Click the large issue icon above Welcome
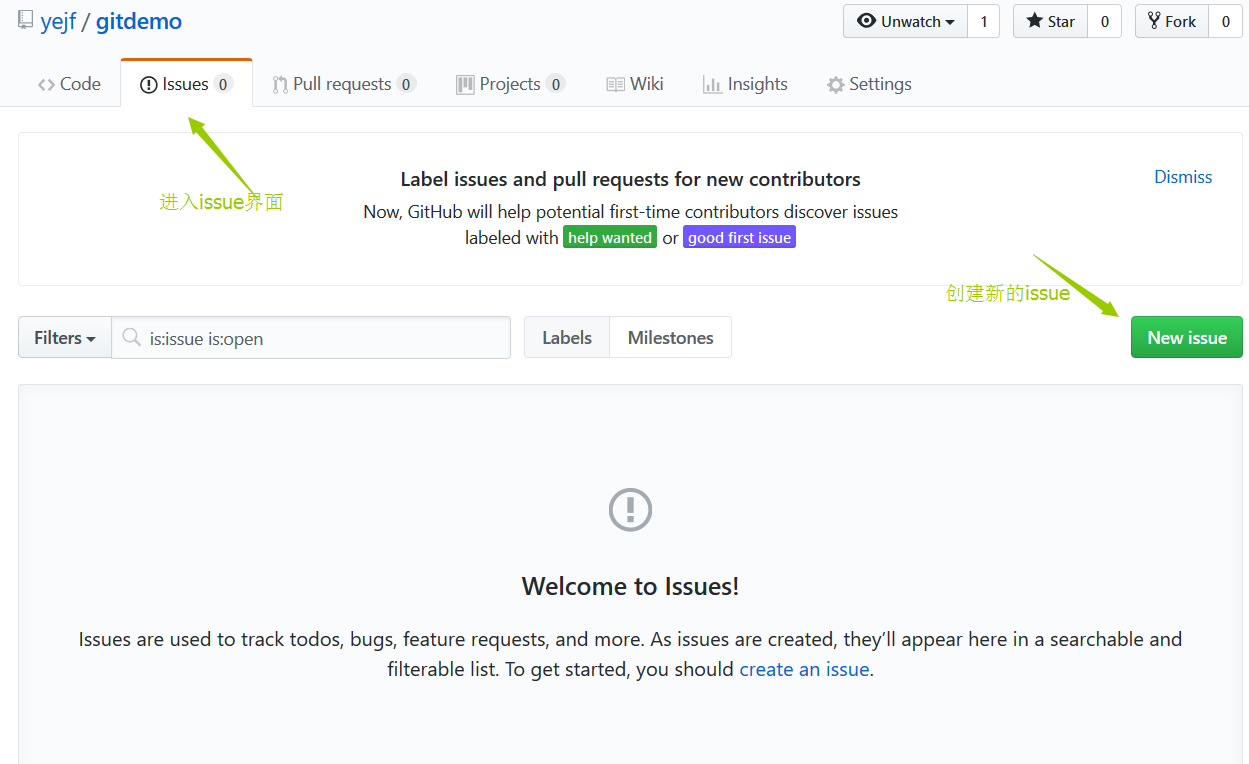 pyautogui.click(x=631, y=510)
